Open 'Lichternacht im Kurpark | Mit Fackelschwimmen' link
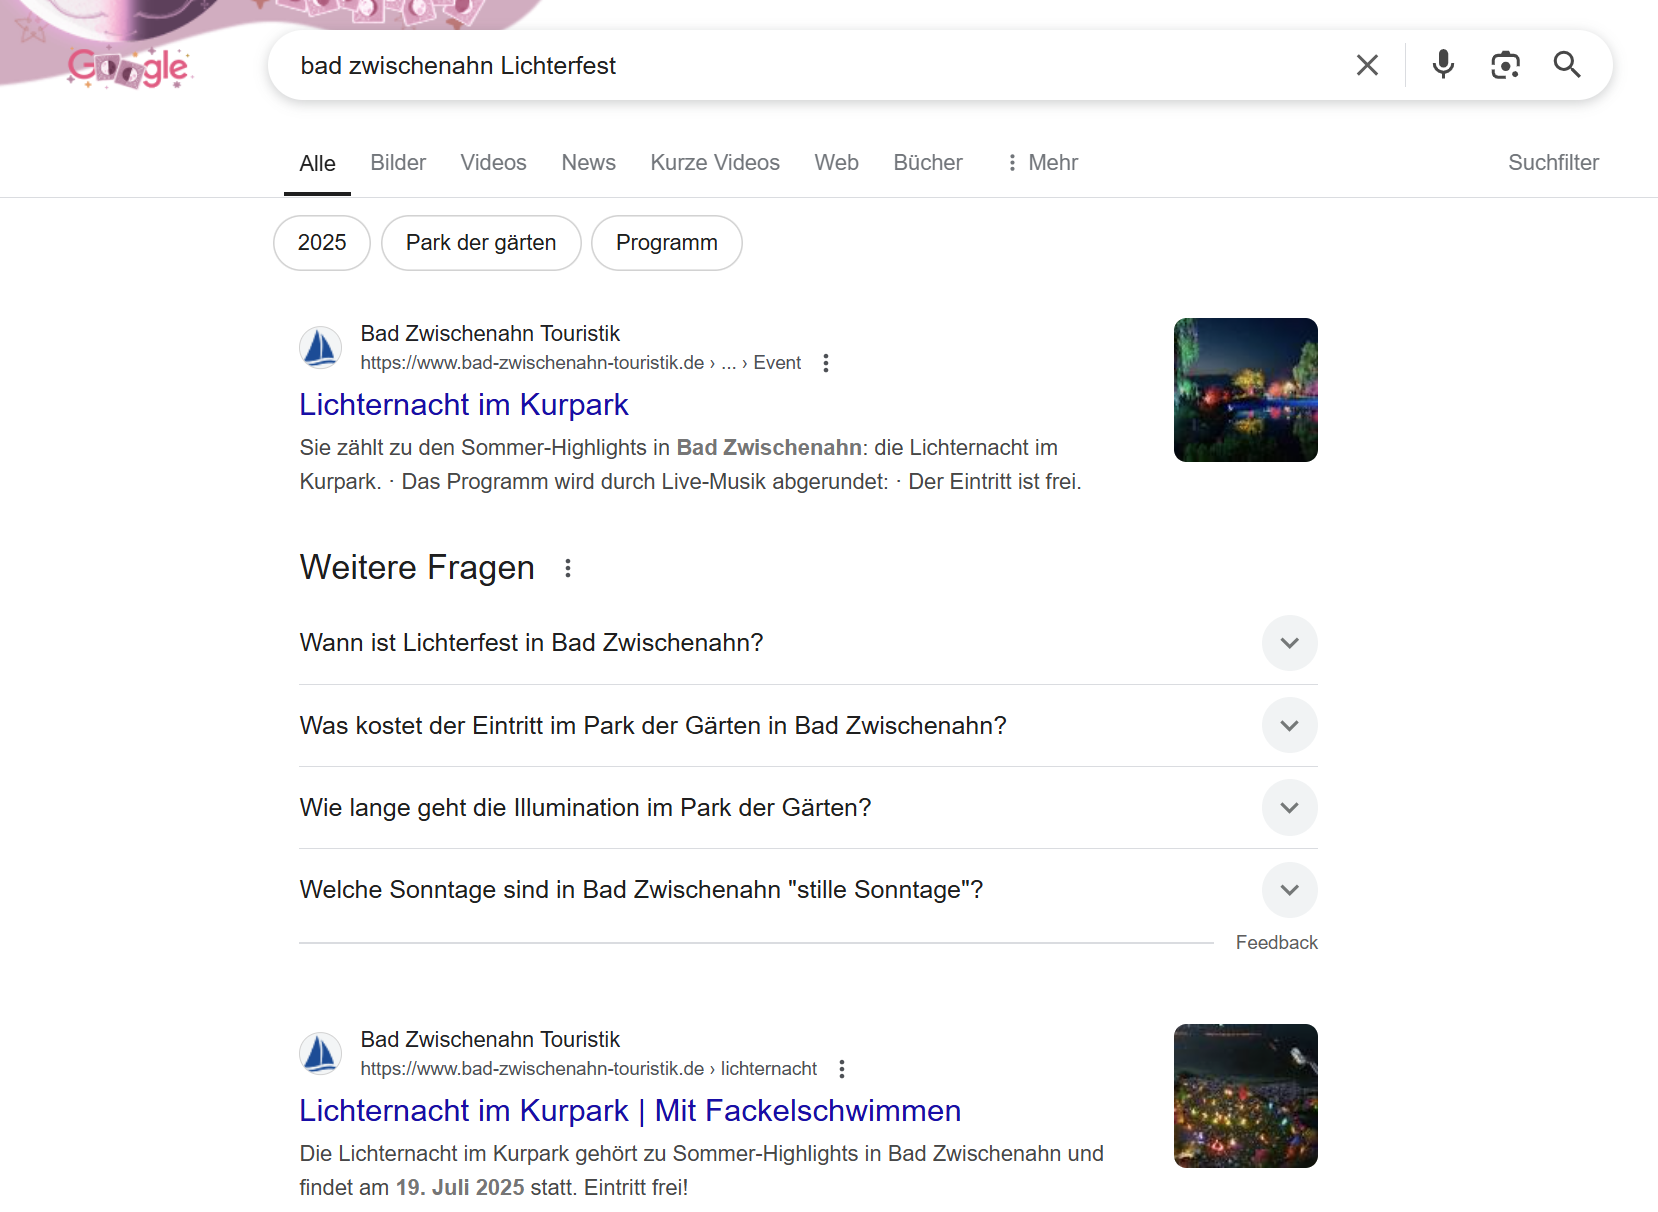The width and height of the screenshot is (1658, 1212). (x=630, y=1111)
